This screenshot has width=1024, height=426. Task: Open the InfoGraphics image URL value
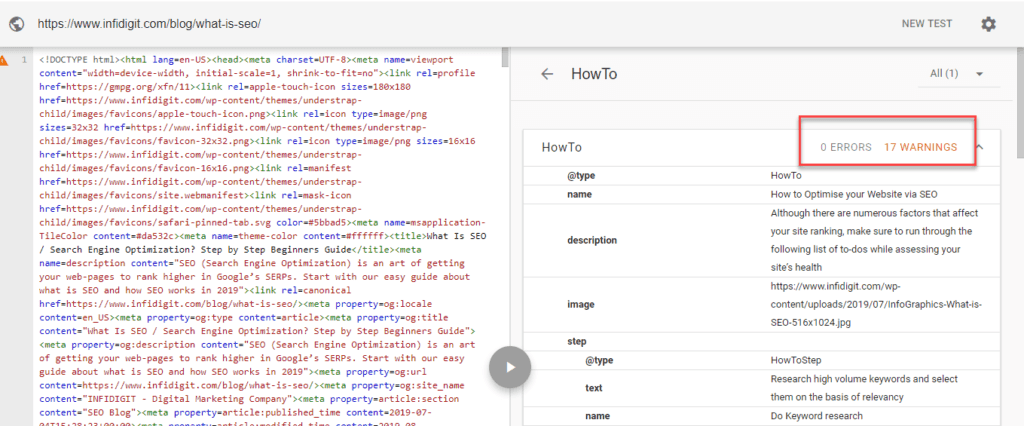(876, 304)
